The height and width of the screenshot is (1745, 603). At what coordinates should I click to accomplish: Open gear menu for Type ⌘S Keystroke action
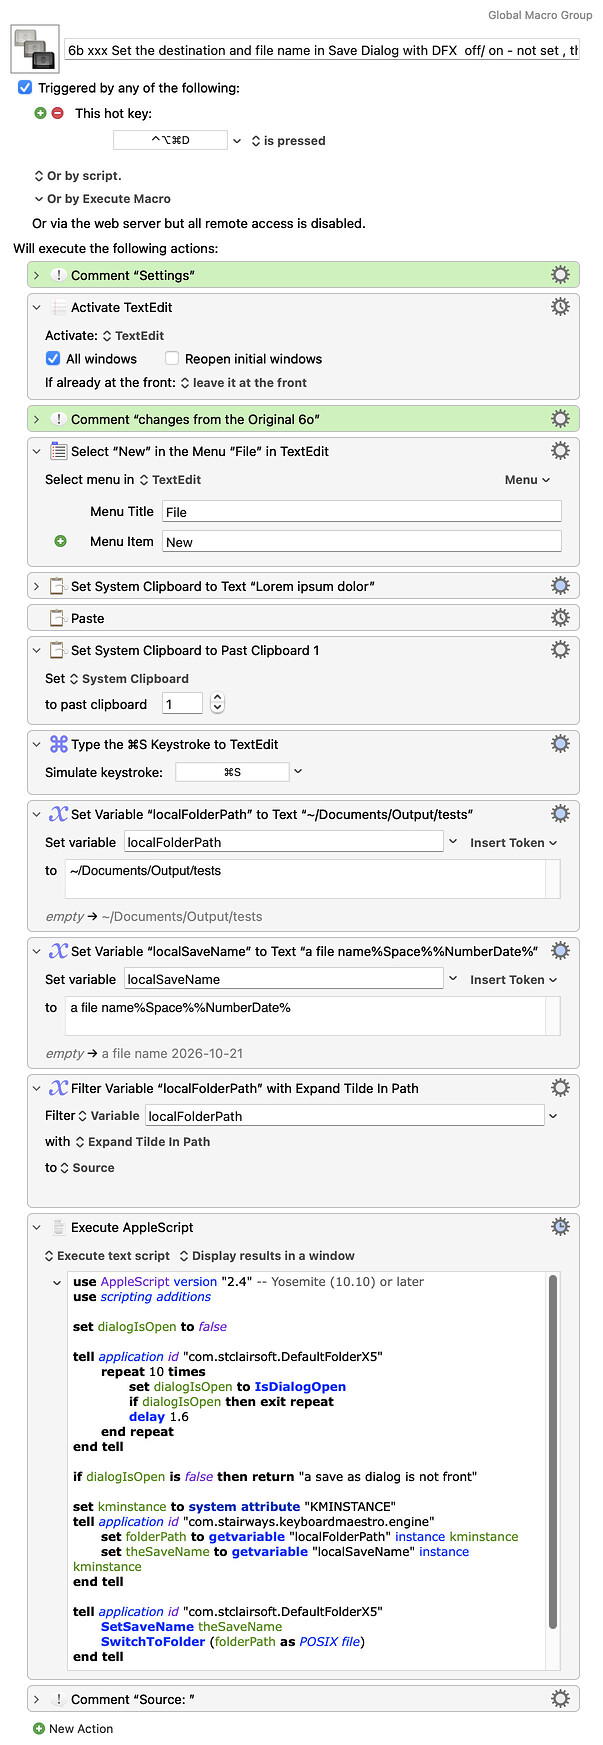pyautogui.click(x=560, y=744)
